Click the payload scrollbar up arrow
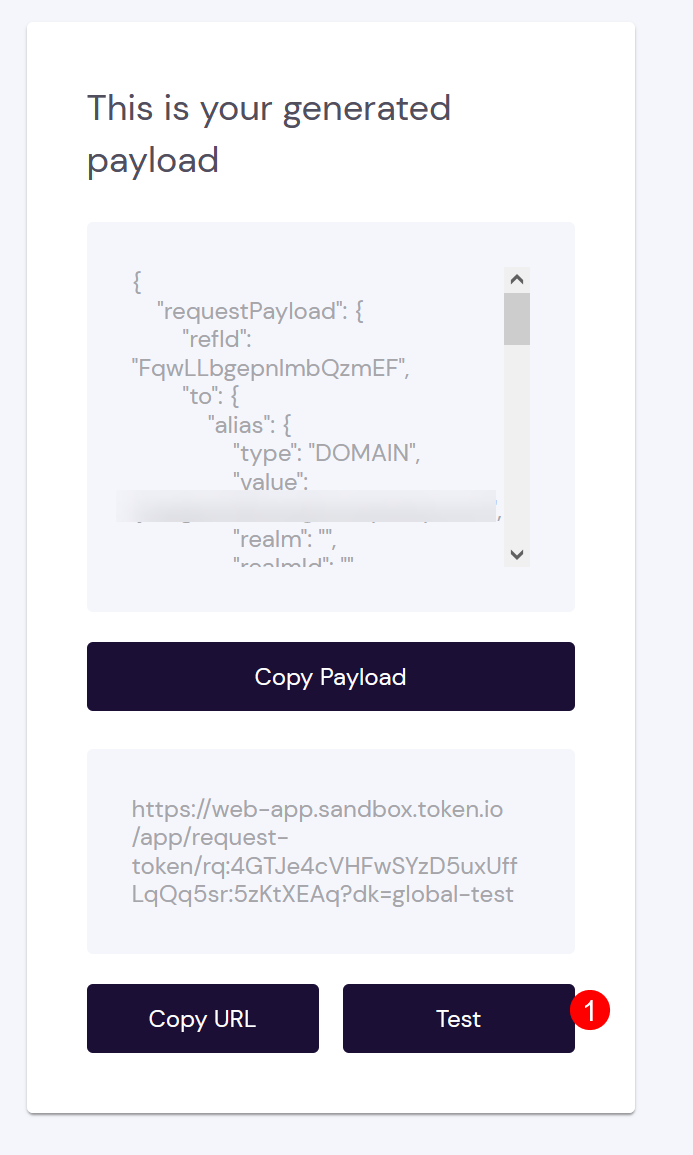This screenshot has height=1155, width=693. (517, 279)
